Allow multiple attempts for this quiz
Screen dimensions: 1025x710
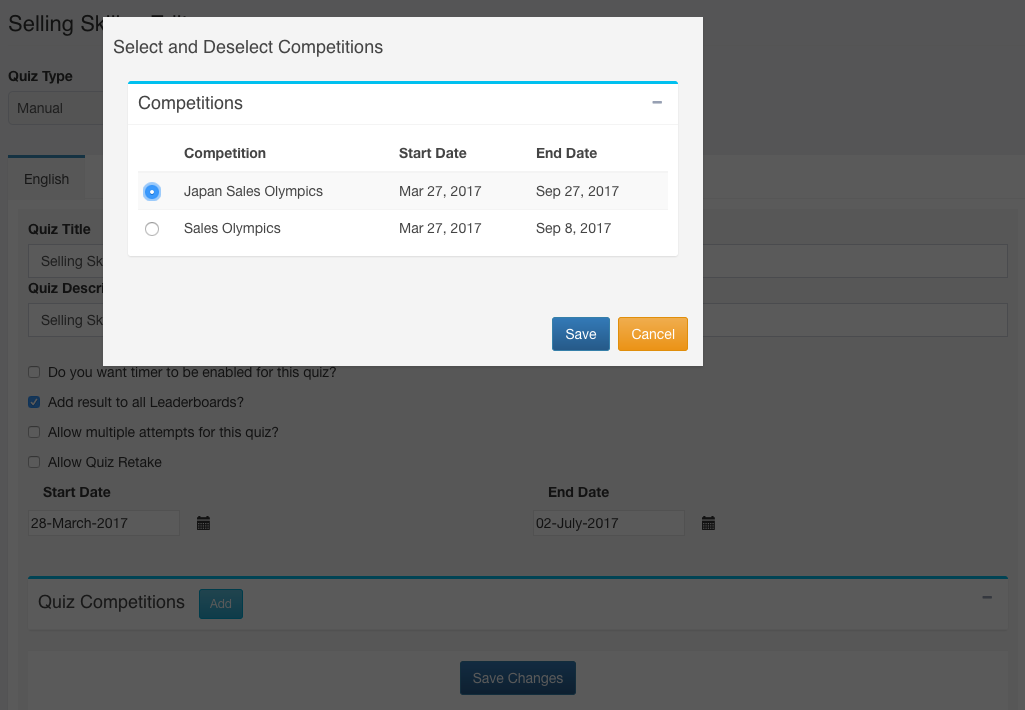pyautogui.click(x=34, y=432)
